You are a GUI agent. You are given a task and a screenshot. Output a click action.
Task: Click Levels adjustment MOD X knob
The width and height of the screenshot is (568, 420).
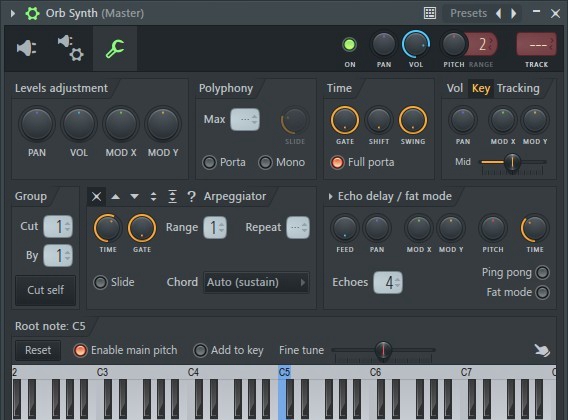point(121,124)
